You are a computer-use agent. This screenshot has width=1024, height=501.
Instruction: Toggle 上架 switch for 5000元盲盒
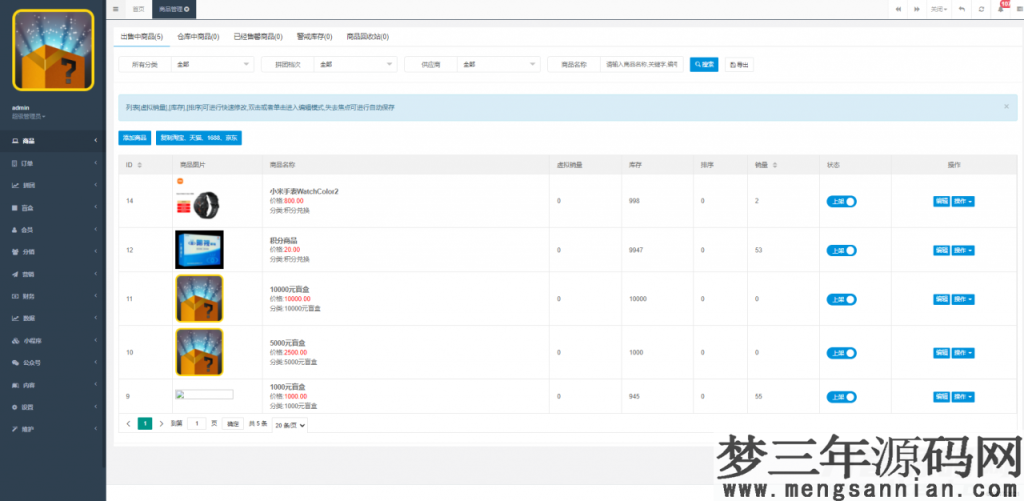tap(841, 353)
